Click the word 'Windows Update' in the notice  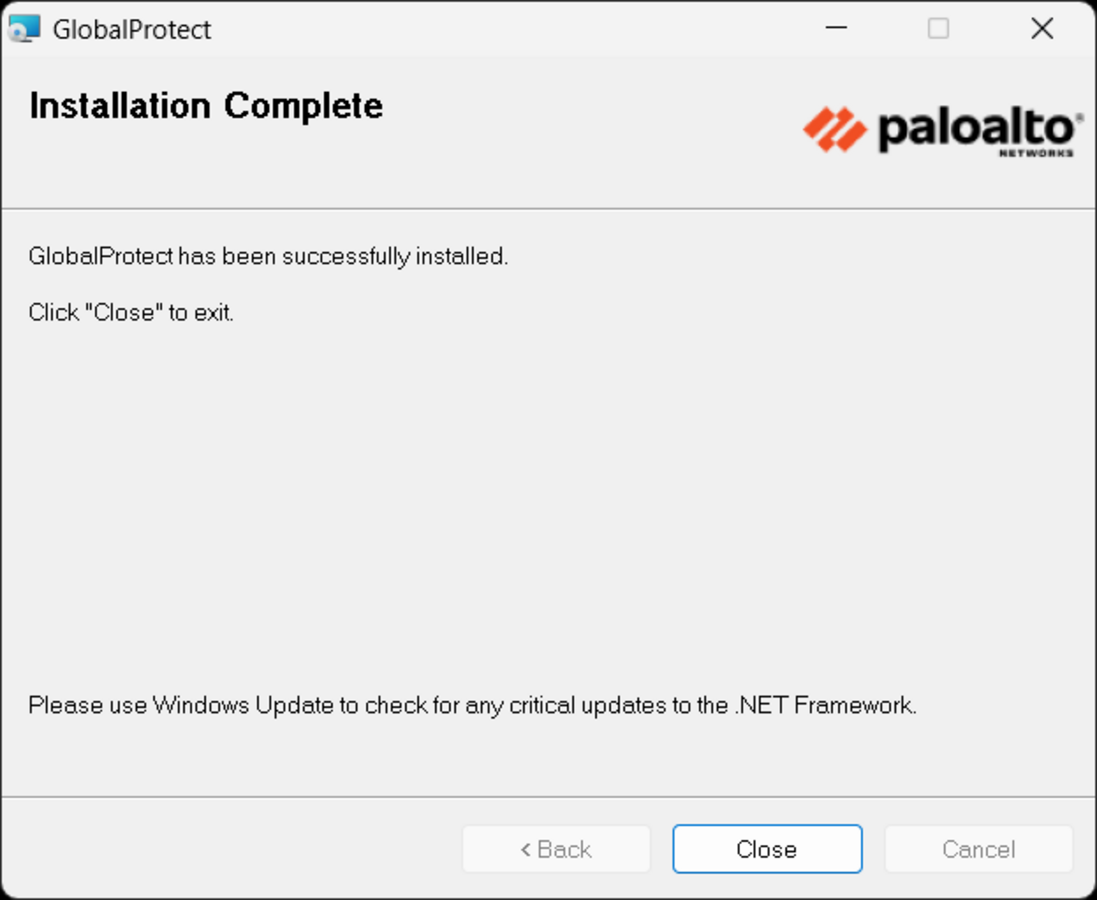[243, 705]
